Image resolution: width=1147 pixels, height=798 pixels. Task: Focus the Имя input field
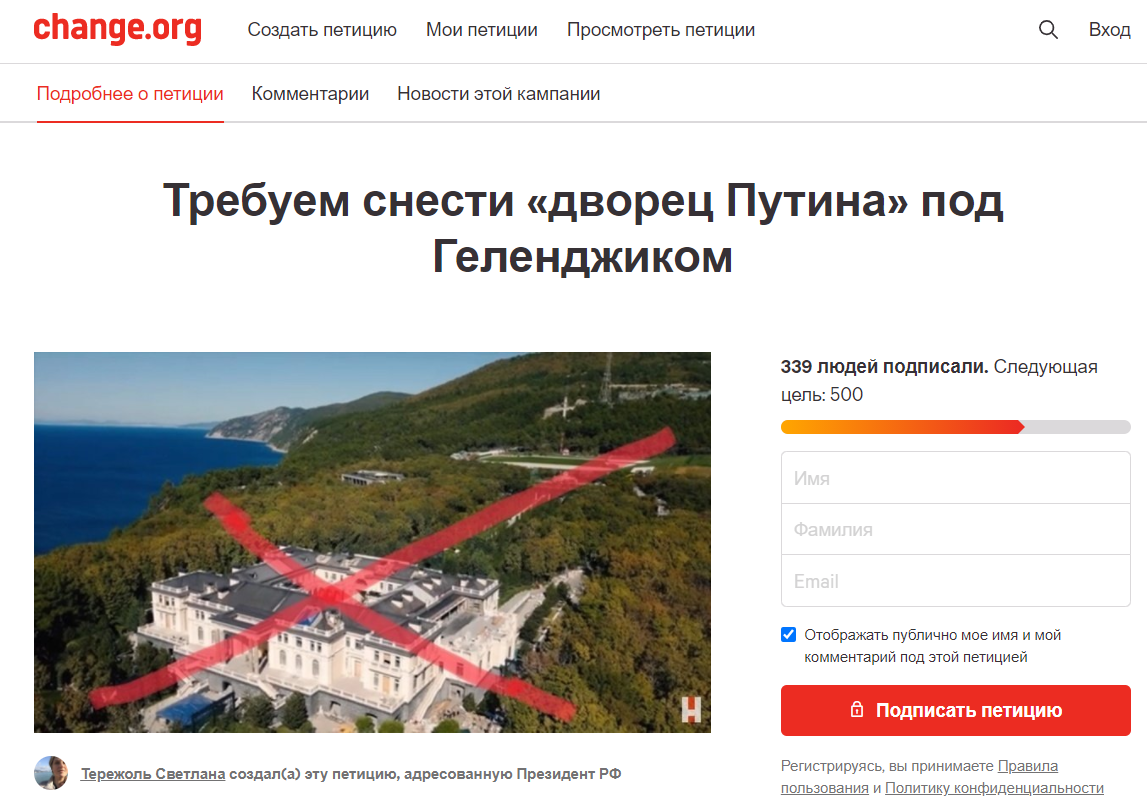pyautogui.click(x=955, y=478)
